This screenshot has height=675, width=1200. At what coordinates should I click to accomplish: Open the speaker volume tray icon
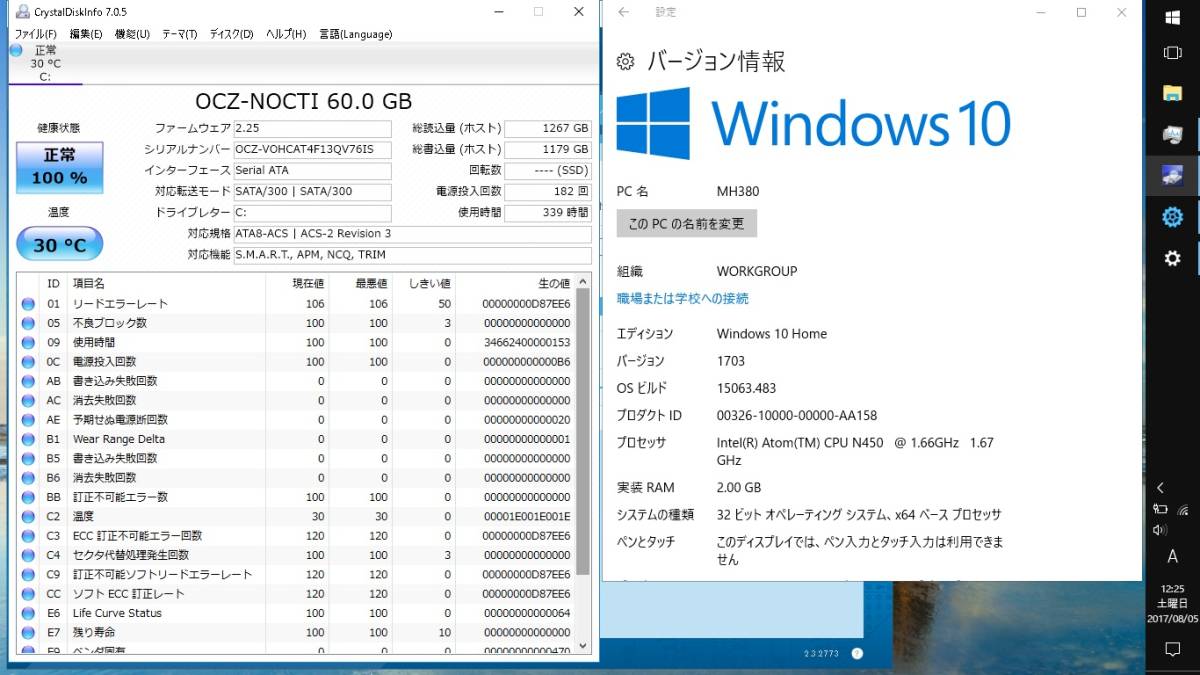[1160, 530]
